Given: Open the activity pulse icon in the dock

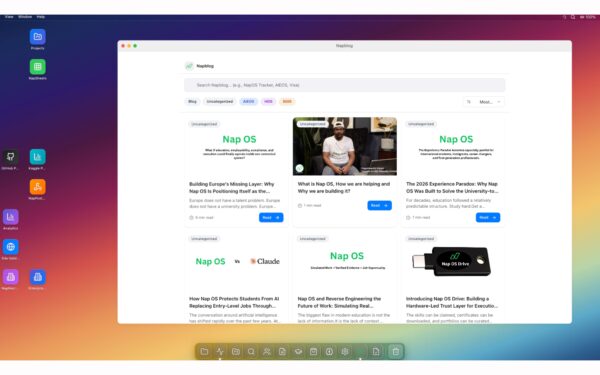Looking at the screenshot, I should [x=220, y=351].
